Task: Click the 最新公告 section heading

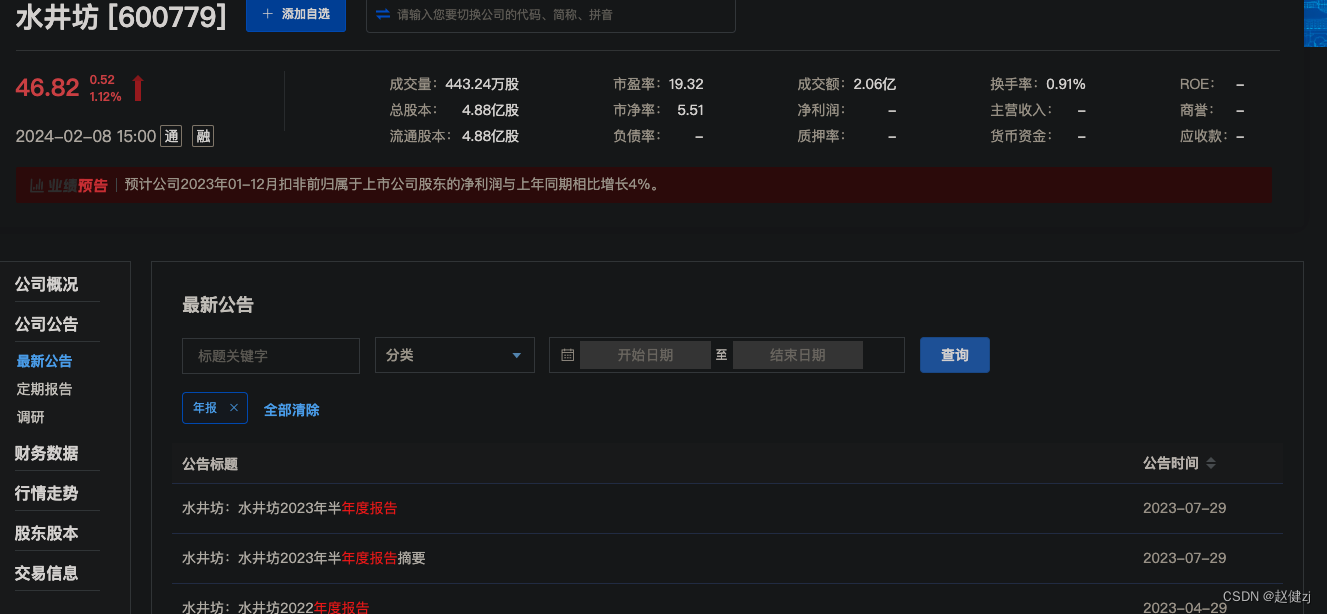Action: point(218,305)
